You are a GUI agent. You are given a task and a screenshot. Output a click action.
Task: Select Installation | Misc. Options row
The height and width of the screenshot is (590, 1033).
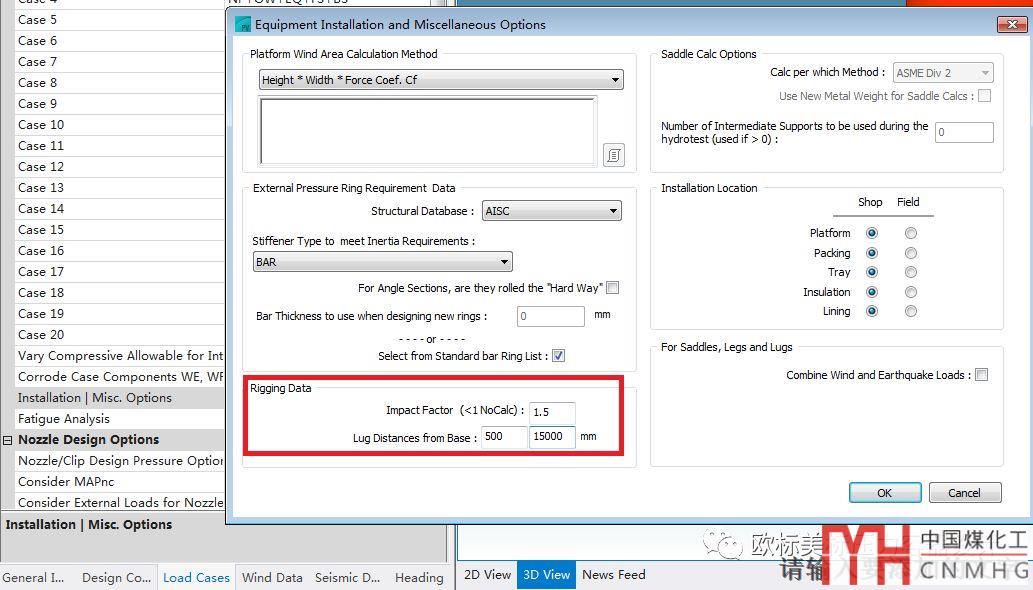[119, 398]
